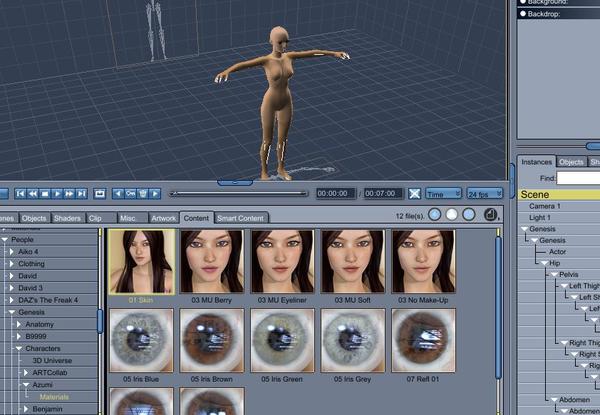Open the Time dropdown
Viewport: 600px width, 415px height.
pos(443,194)
